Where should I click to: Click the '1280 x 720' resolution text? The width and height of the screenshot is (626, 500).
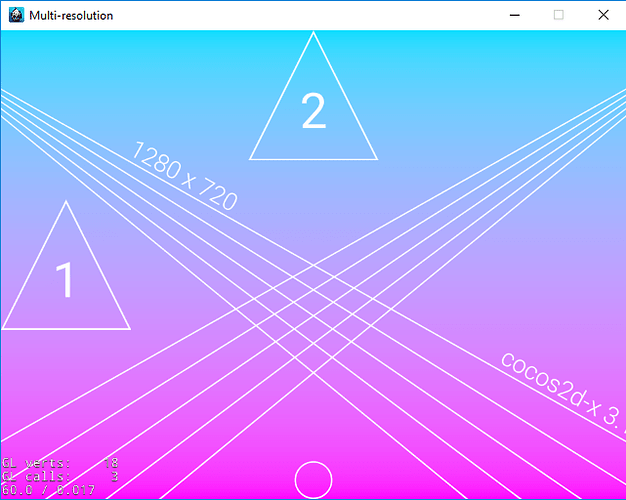pos(185,176)
